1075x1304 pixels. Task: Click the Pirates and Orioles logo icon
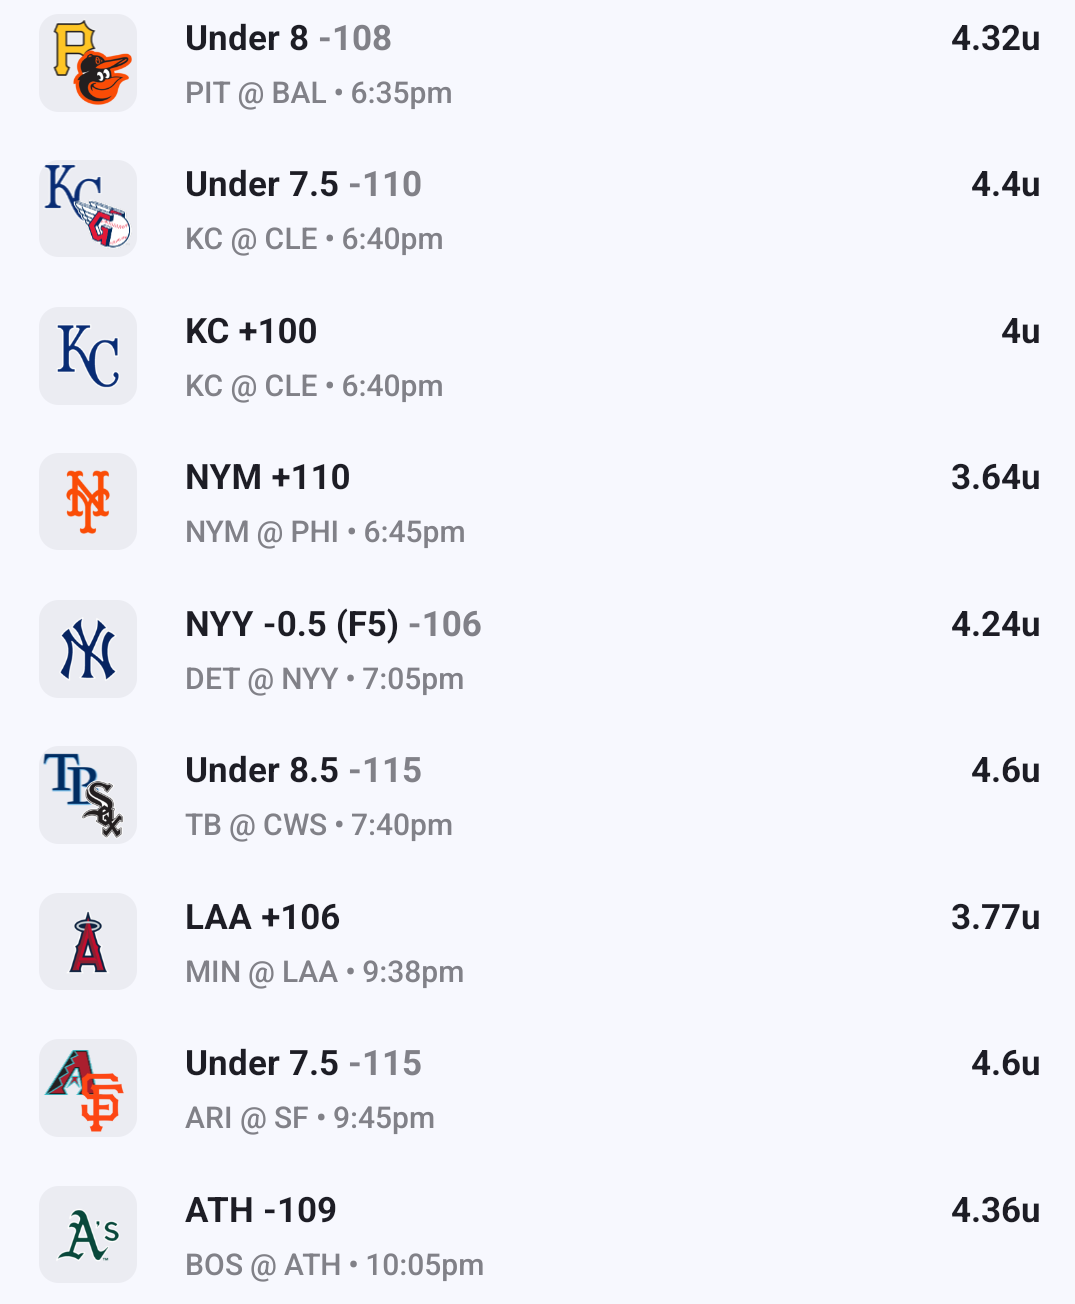[88, 63]
